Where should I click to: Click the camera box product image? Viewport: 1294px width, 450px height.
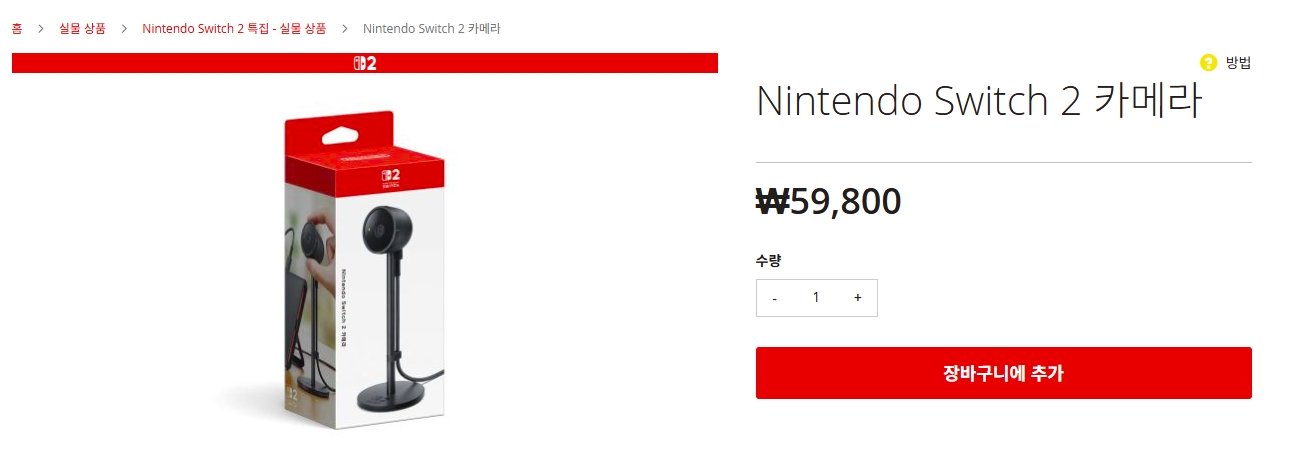pyautogui.click(x=364, y=270)
